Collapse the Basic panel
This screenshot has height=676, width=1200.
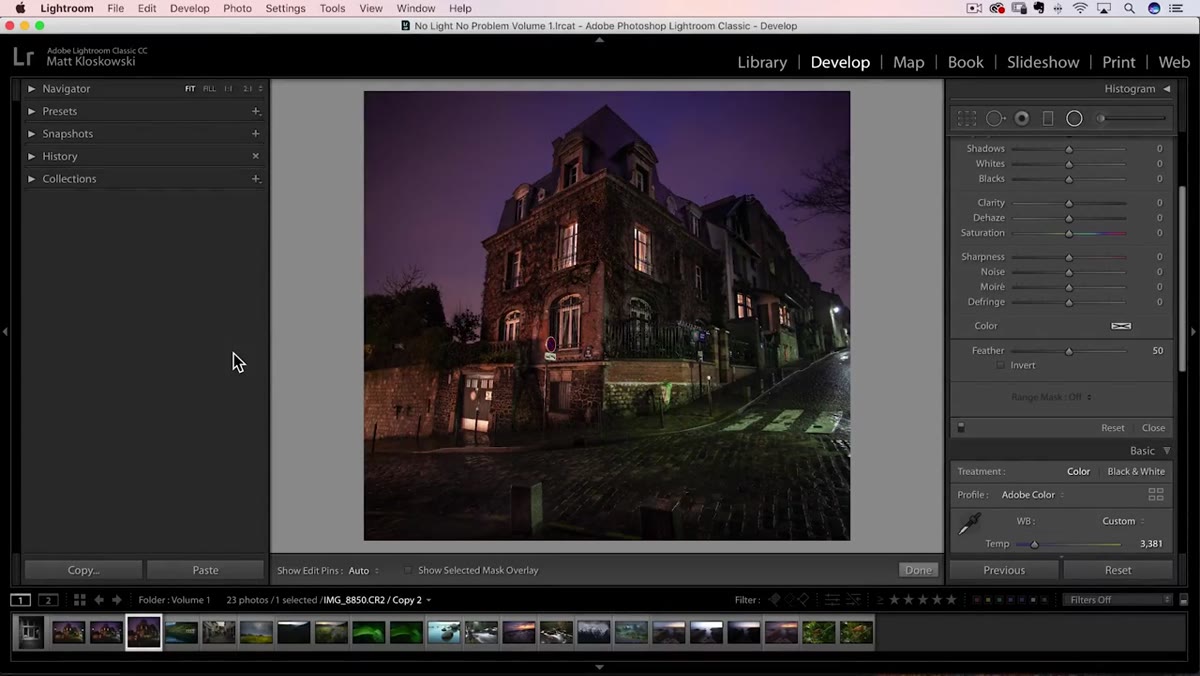coord(1166,451)
